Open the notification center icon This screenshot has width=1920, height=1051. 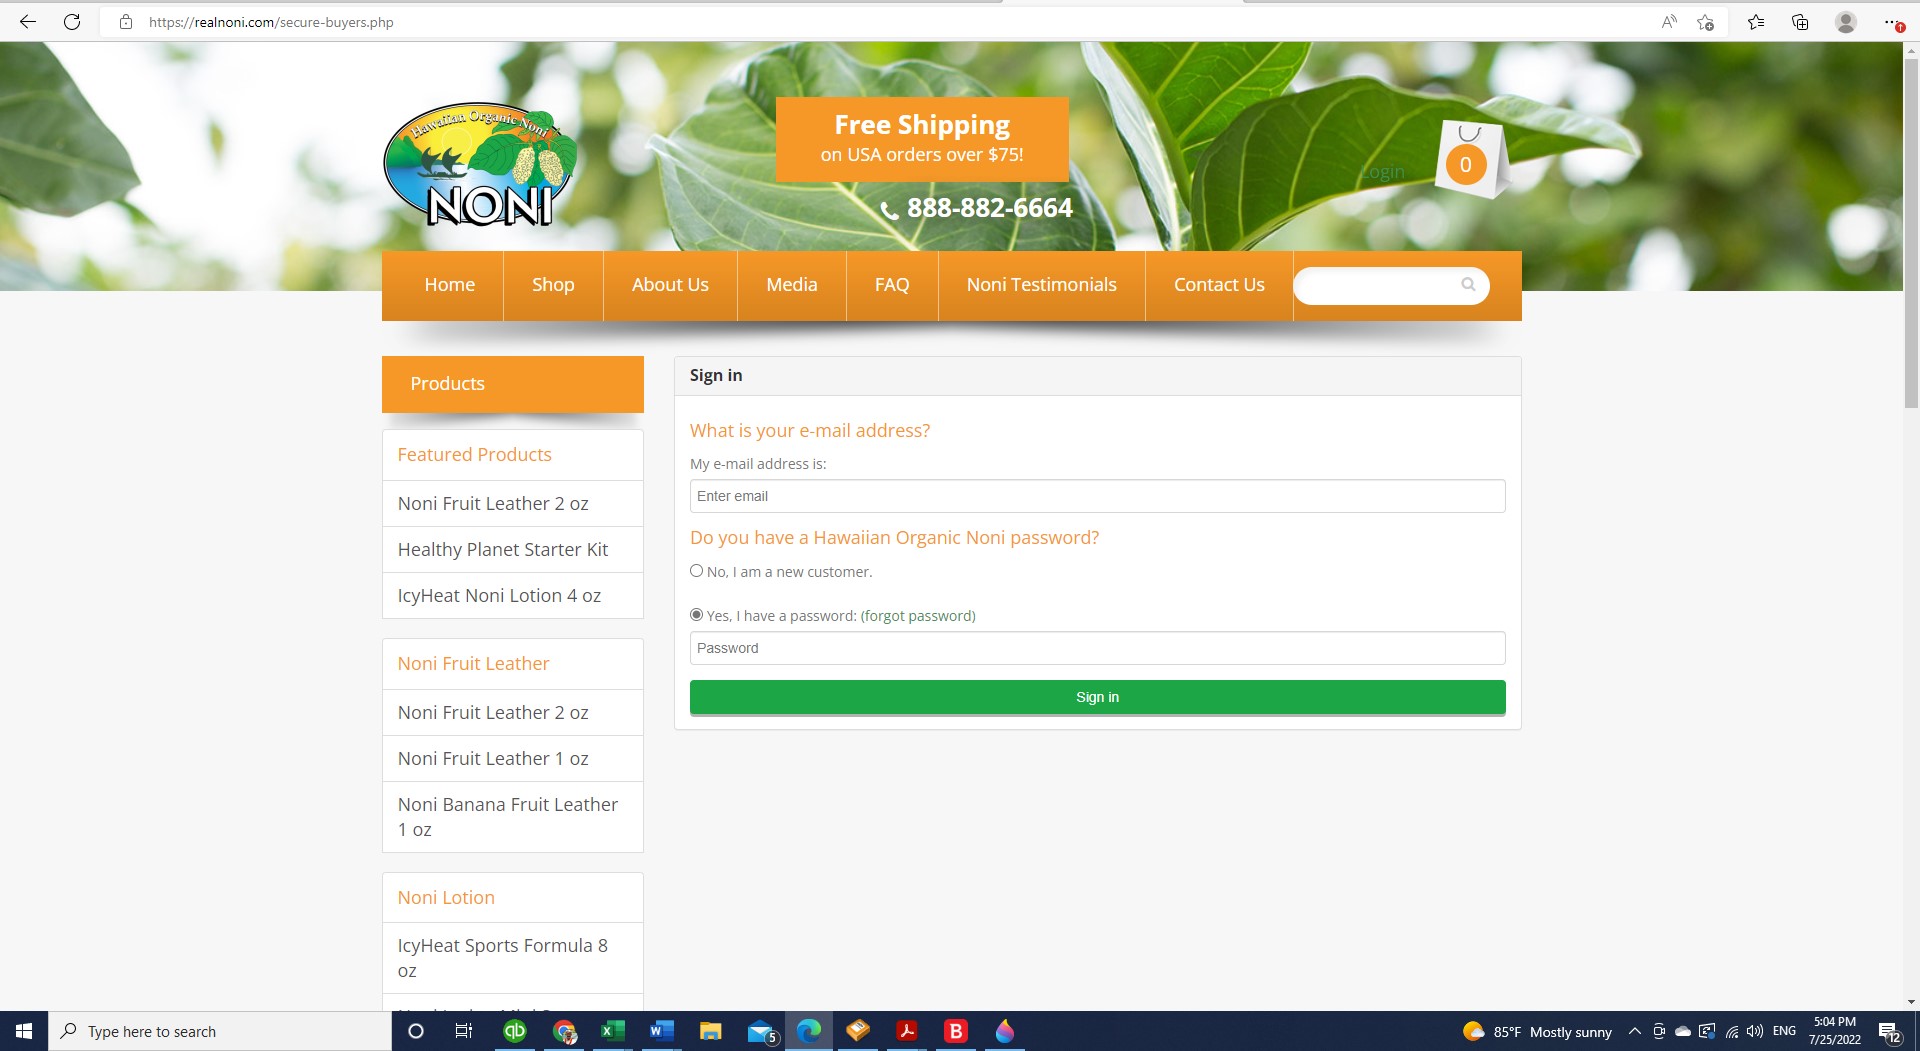(x=1890, y=1032)
